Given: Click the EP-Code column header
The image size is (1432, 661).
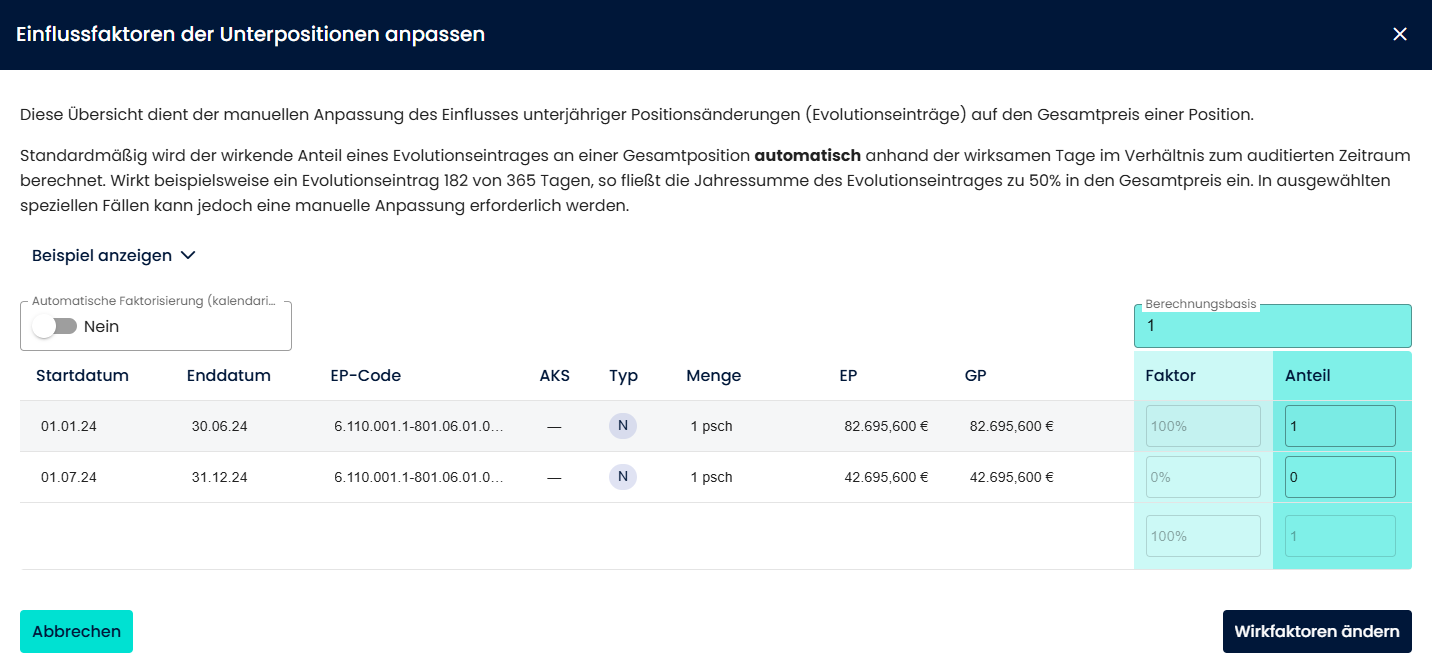Looking at the screenshot, I should pos(365,376).
